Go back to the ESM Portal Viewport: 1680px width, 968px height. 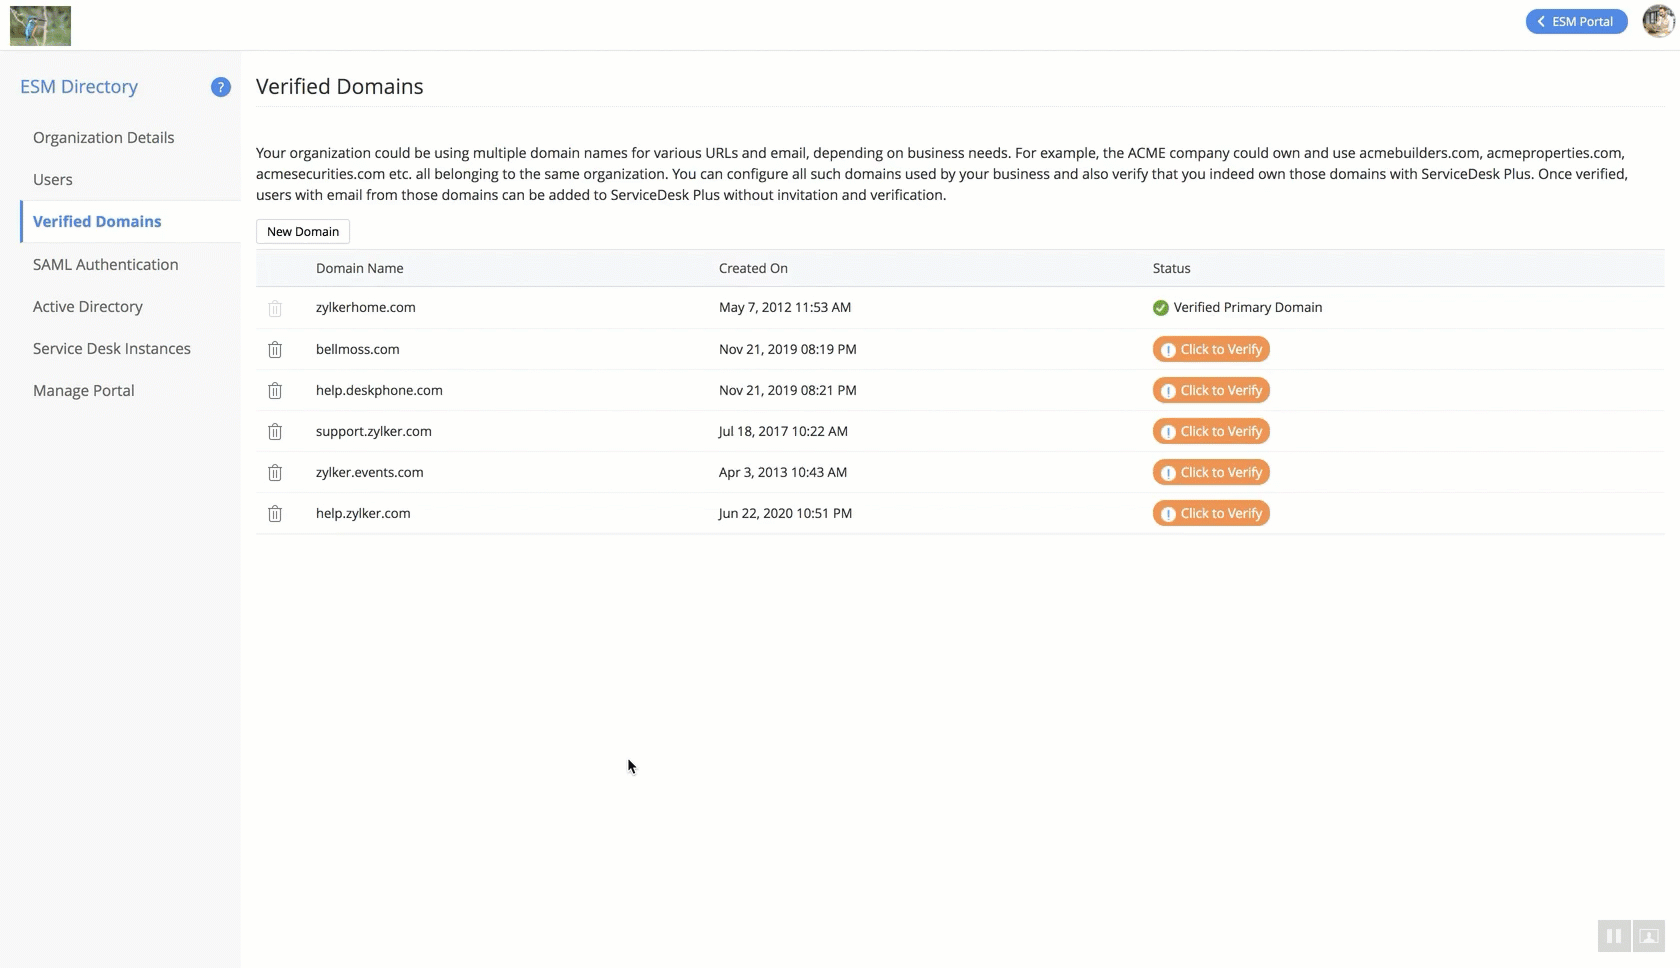click(1575, 21)
